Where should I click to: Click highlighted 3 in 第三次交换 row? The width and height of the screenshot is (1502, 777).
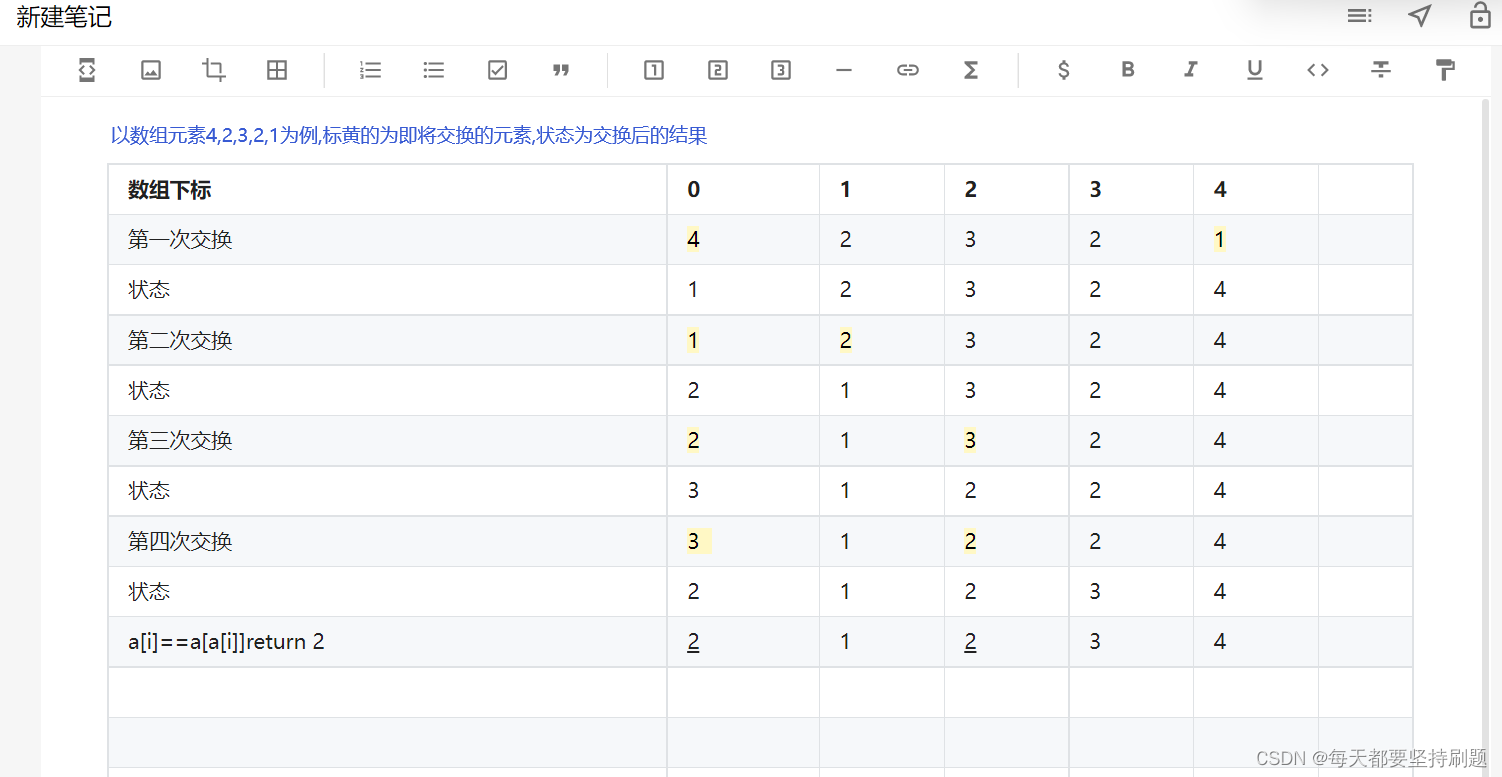pos(970,441)
